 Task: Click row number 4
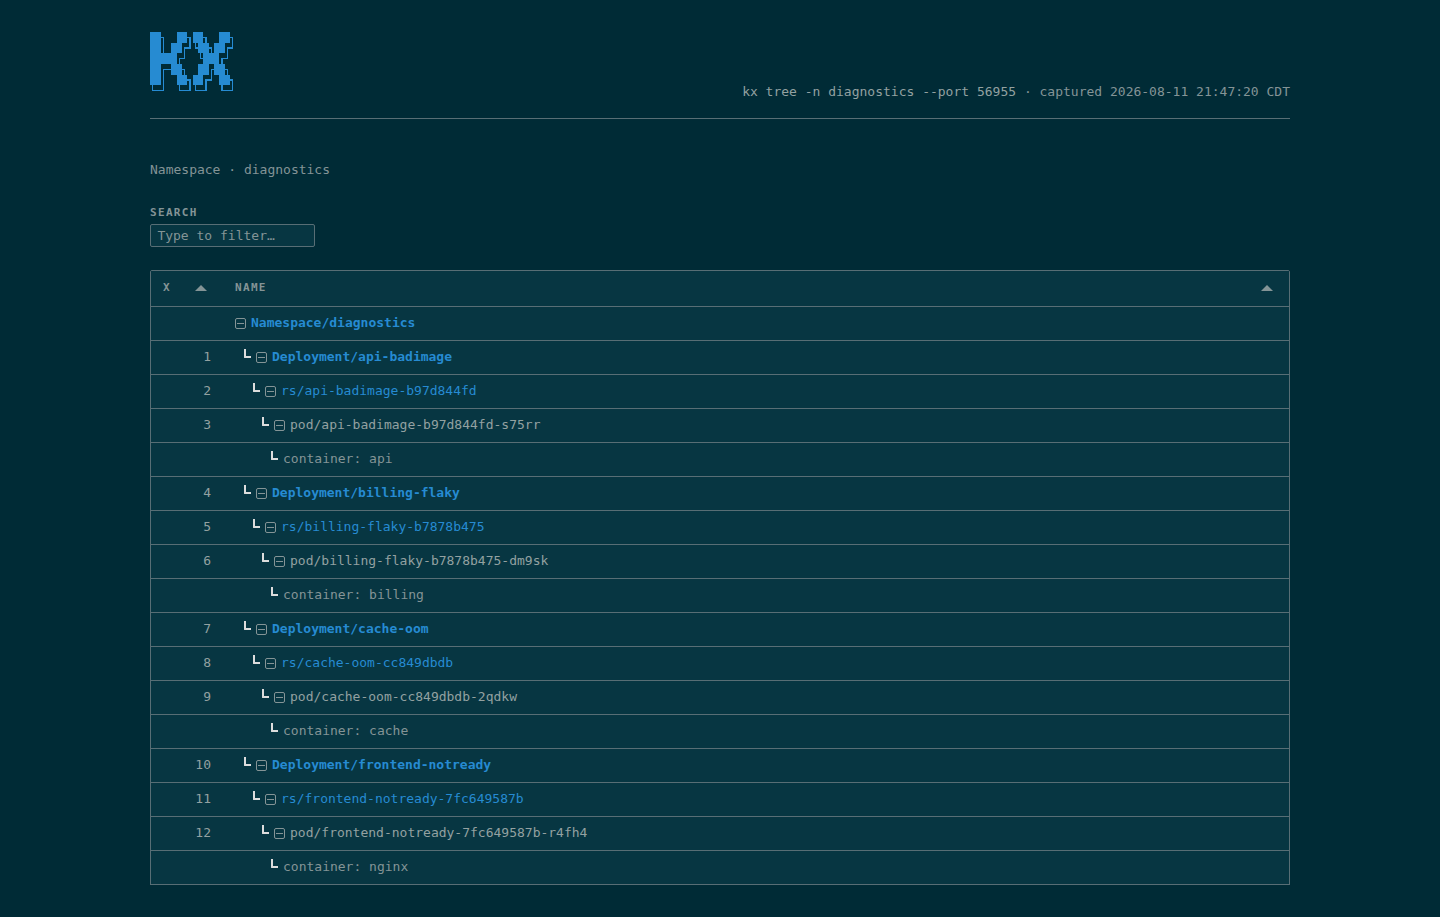(x=207, y=493)
